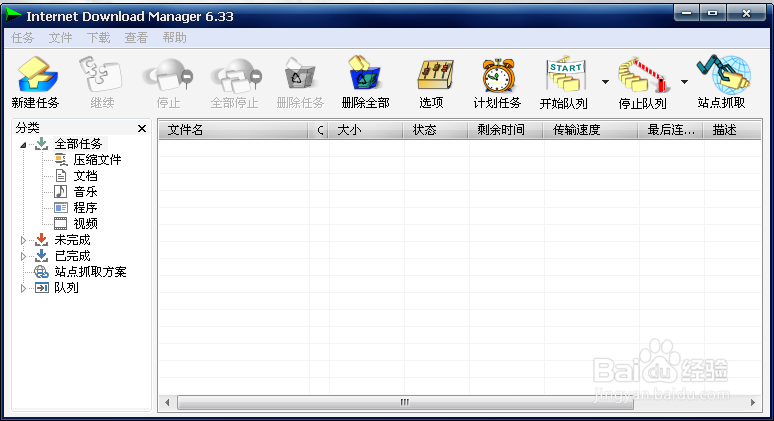Click the horizontal scrollbar thumb
Viewport: 774px width, 421px height.
(405, 403)
